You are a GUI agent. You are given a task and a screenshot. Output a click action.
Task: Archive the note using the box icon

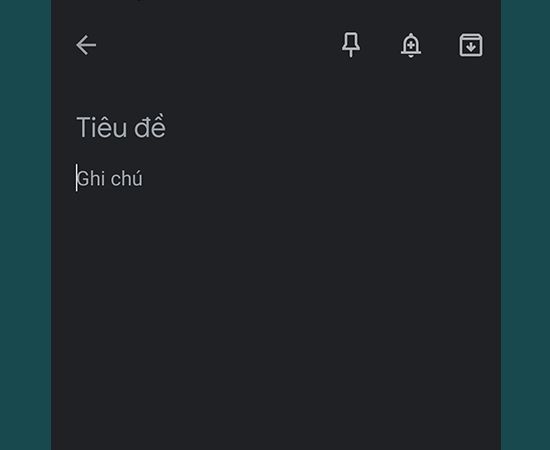pyautogui.click(x=471, y=45)
